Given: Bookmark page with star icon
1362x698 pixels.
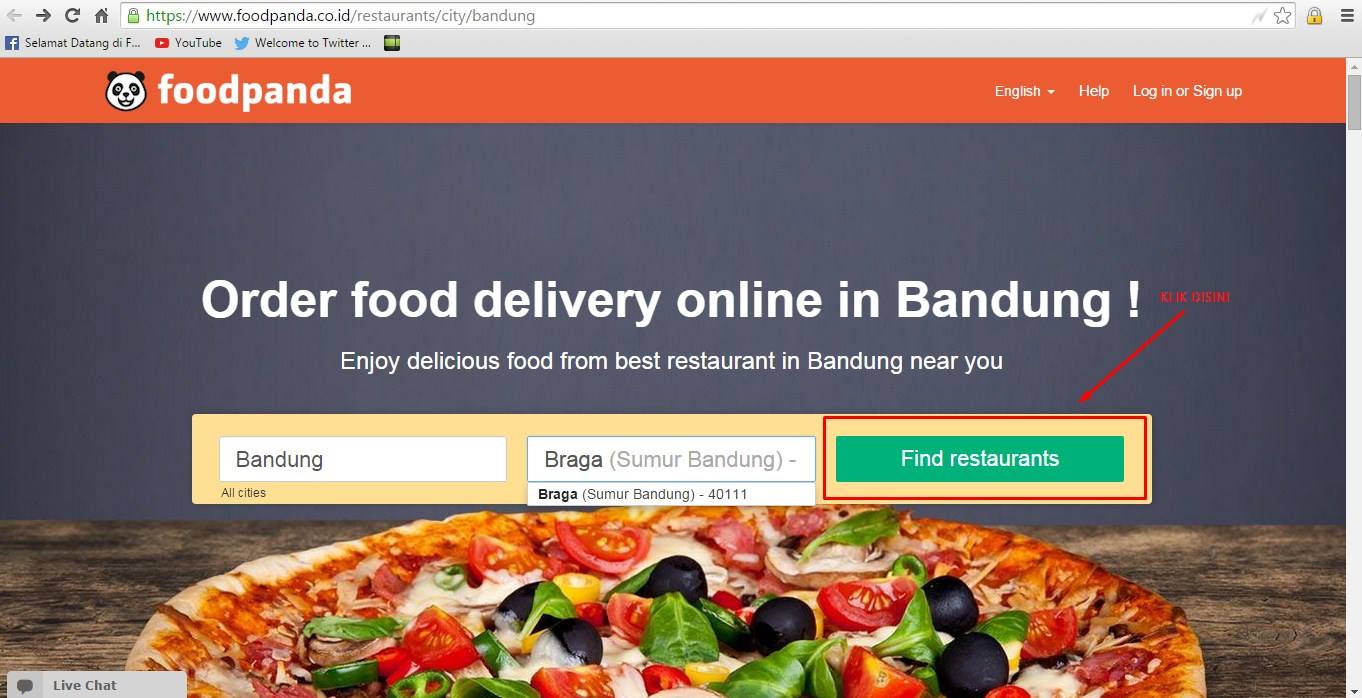Looking at the screenshot, I should point(1283,16).
